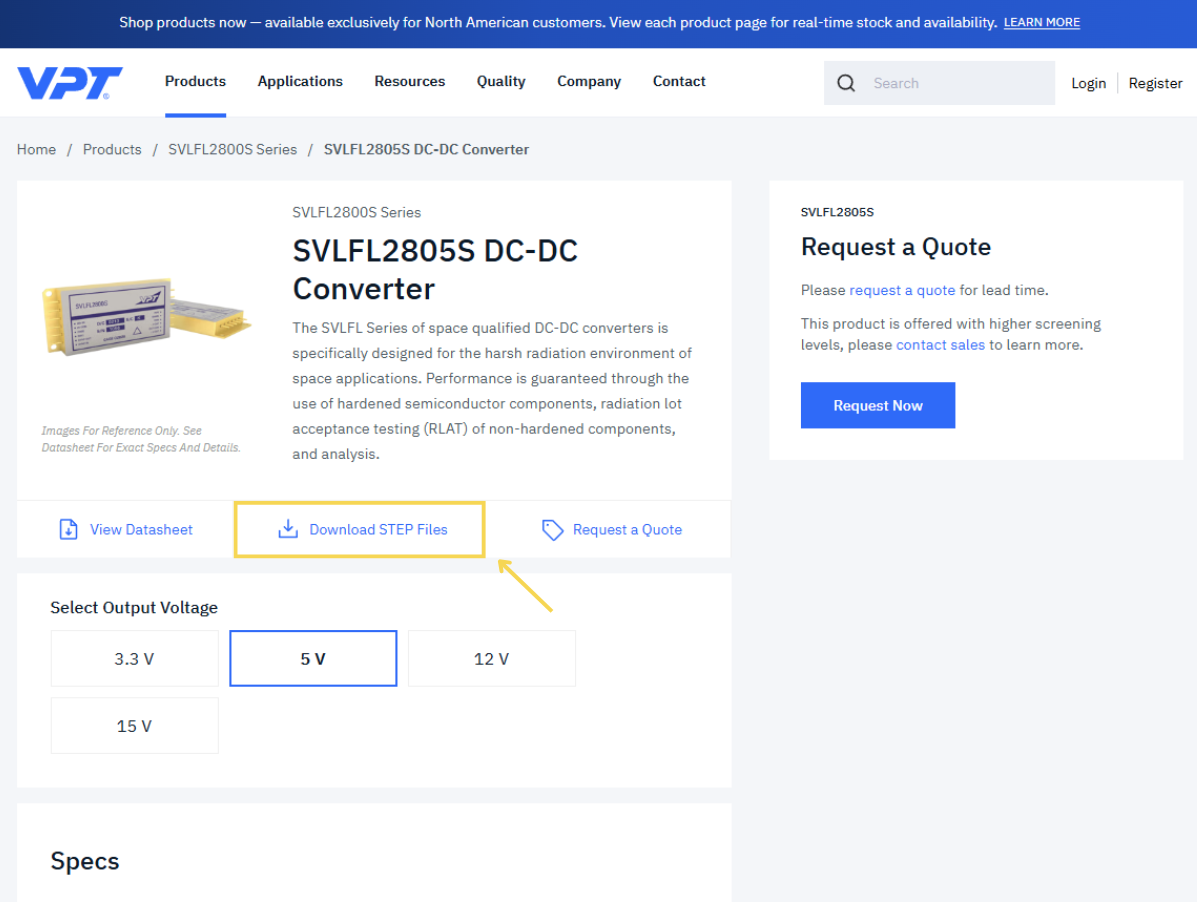Image resolution: width=1197 pixels, height=902 pixels.
Task: Click the Login link
Action: (1088, 83)
